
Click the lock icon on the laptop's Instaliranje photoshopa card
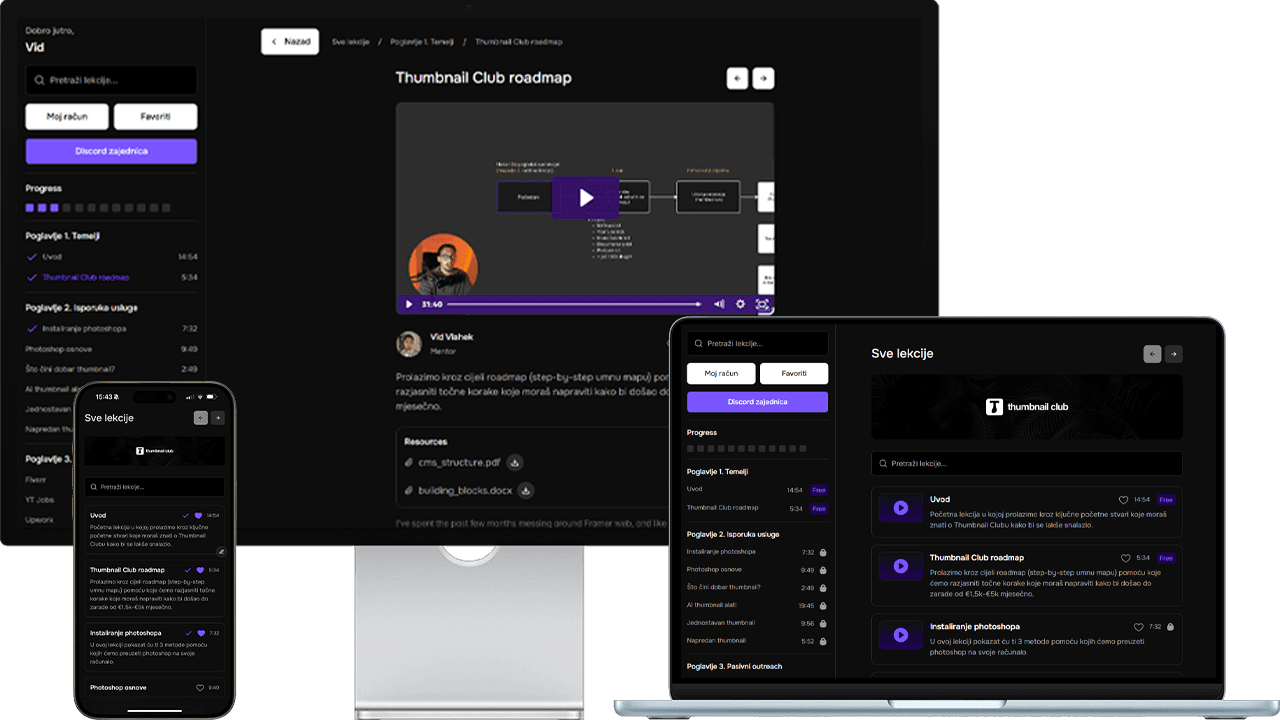(1169, 627)
